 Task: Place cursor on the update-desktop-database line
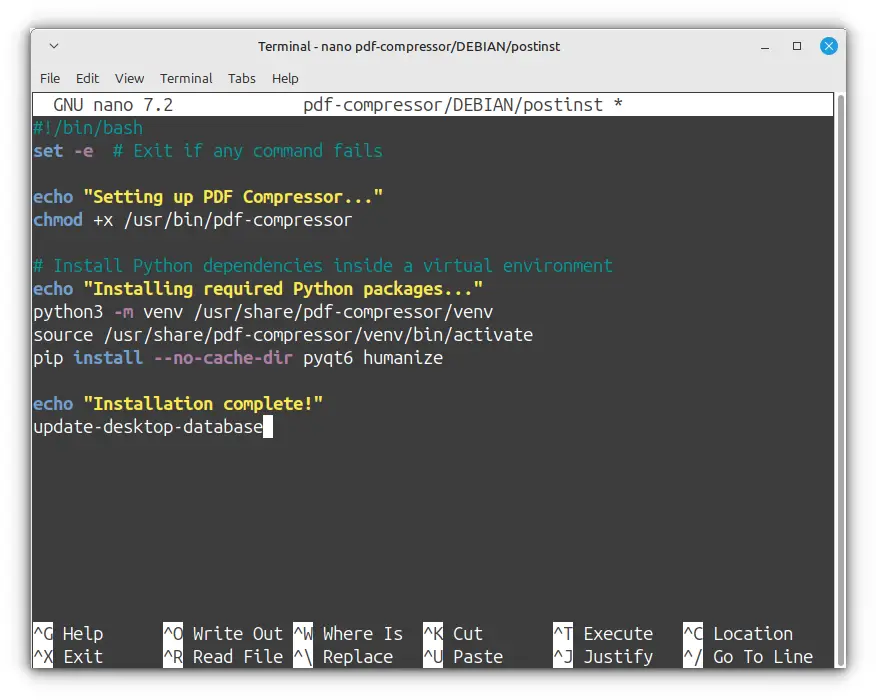coord(148,428)
